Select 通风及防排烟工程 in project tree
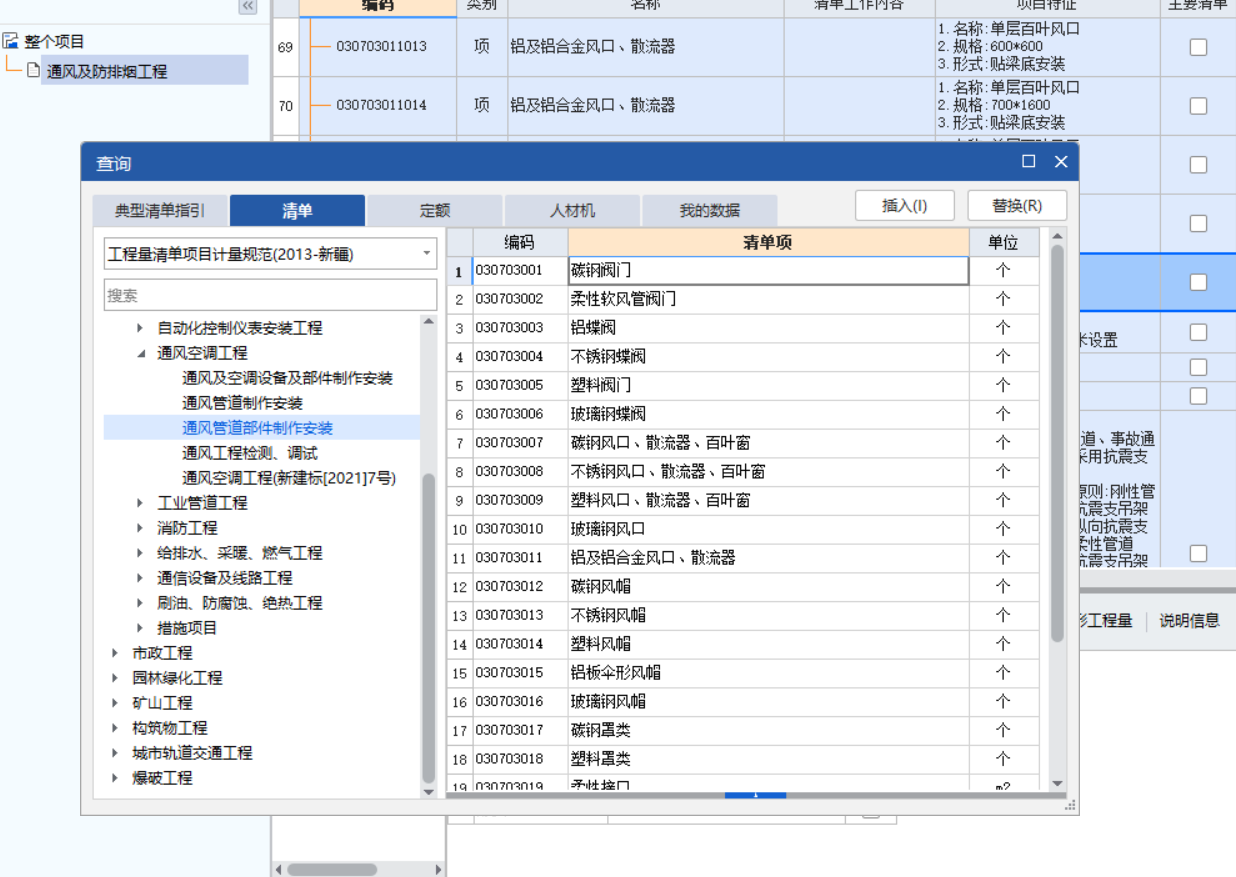Viewport: 1236px width, 877px height. tap(107, 71)
